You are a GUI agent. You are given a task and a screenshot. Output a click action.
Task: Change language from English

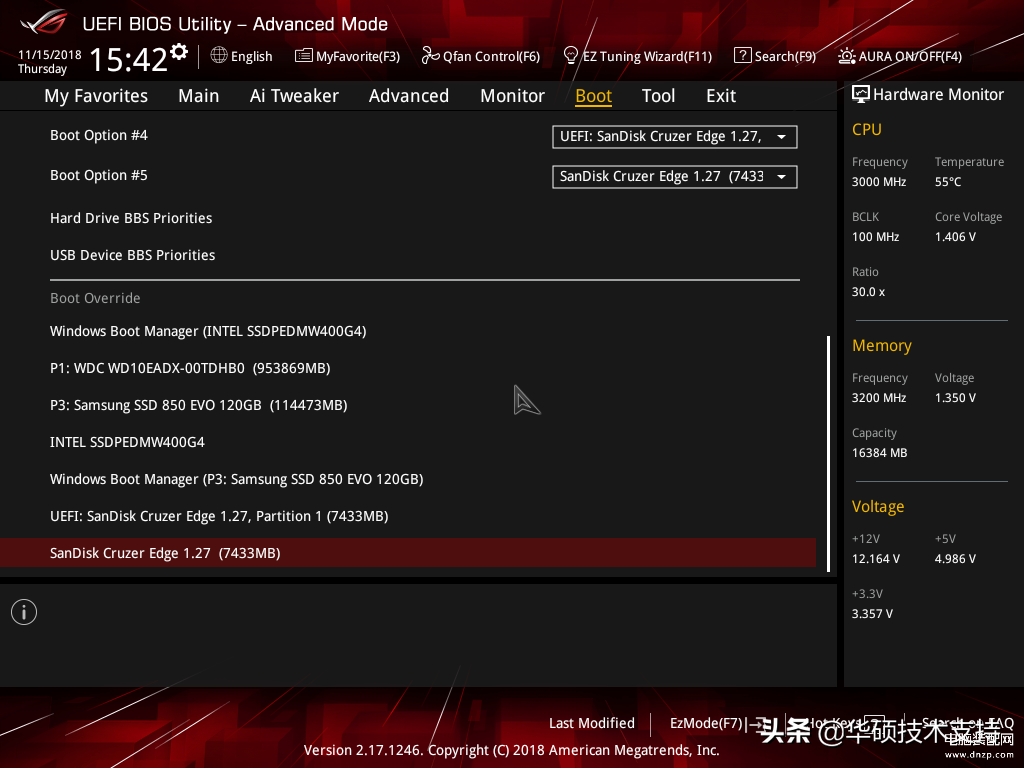[251, 57]
